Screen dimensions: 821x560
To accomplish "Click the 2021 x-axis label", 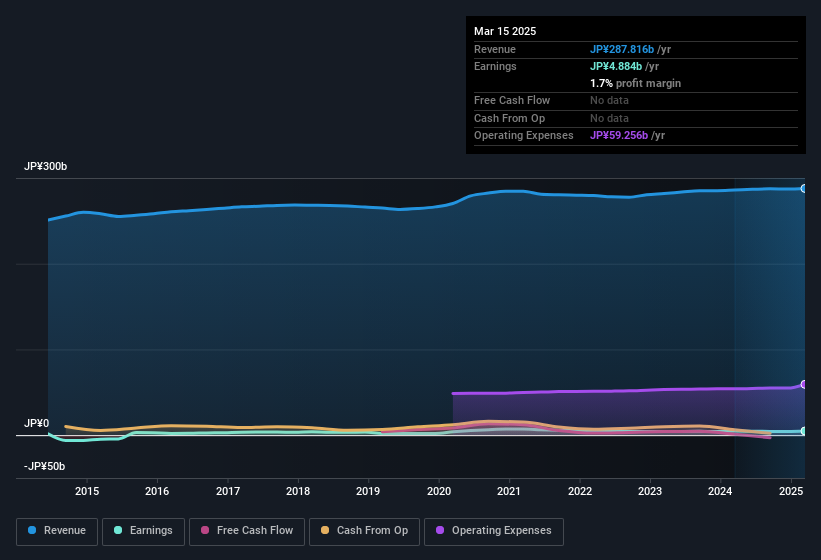I will pos(509,491).
